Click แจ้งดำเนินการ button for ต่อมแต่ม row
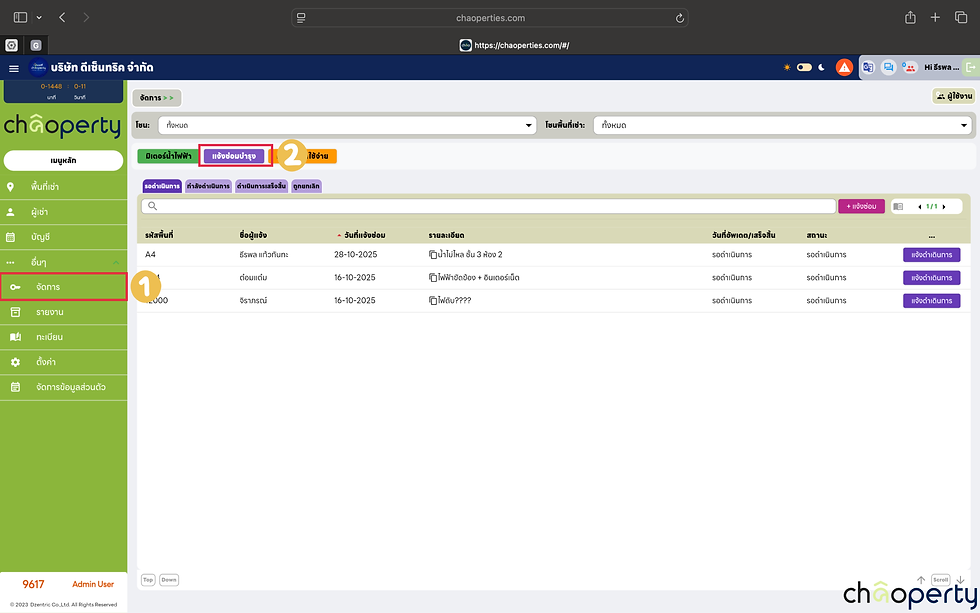Viewport: 980px width, 613px height. point(931,278)
